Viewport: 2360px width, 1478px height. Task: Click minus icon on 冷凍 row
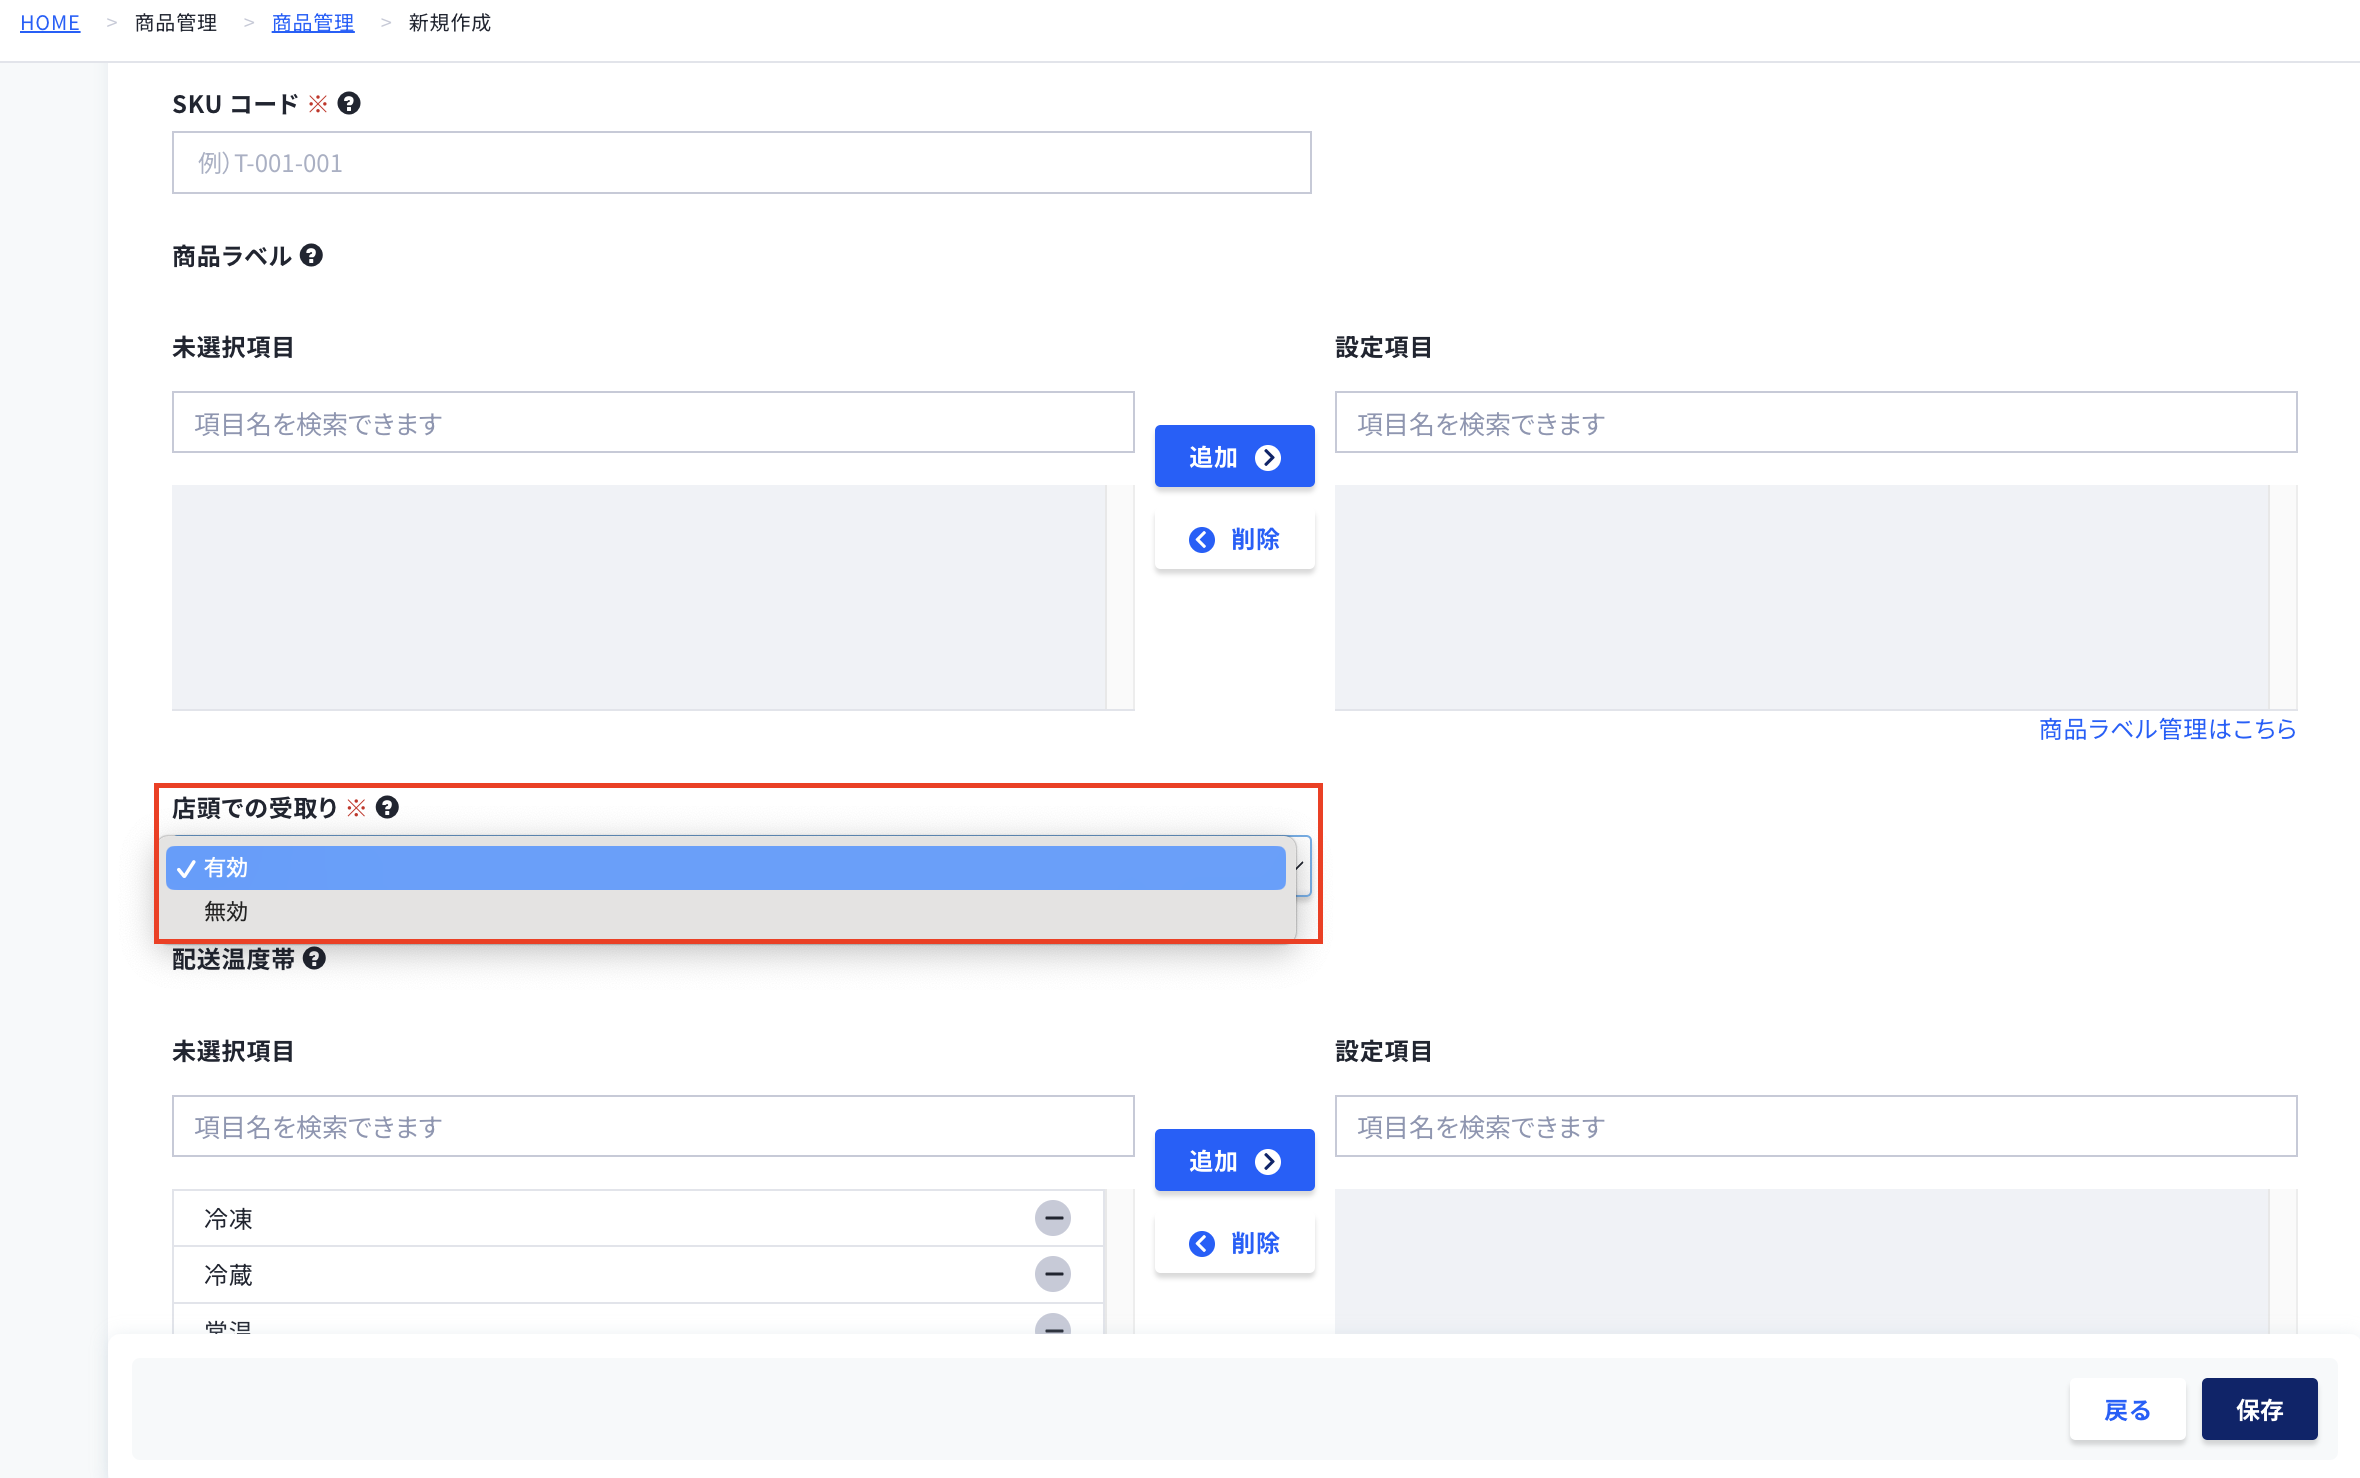1052,1218
